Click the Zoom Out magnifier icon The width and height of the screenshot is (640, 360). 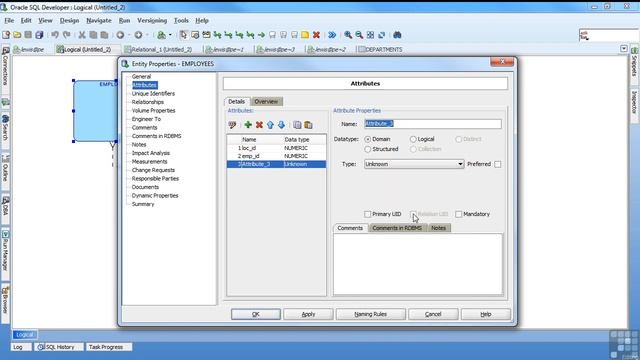[359, 35]
